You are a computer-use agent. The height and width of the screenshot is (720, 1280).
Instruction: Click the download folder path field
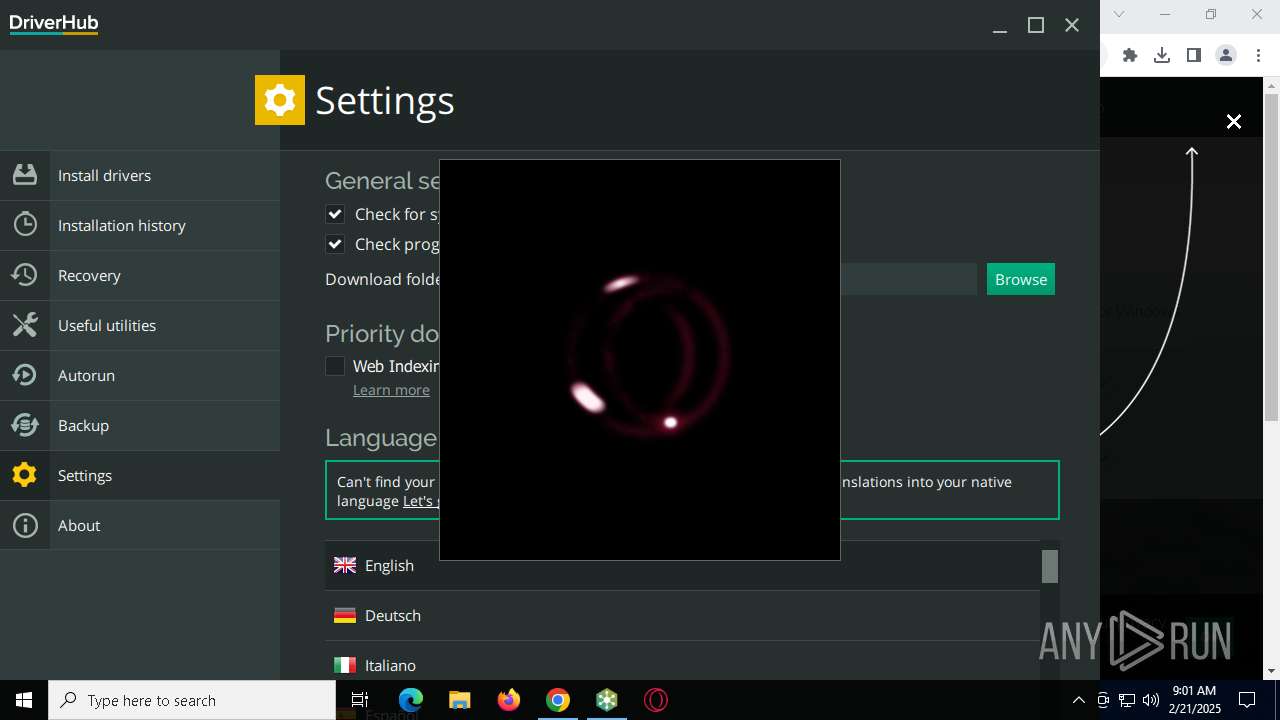[x=908, y=279]
